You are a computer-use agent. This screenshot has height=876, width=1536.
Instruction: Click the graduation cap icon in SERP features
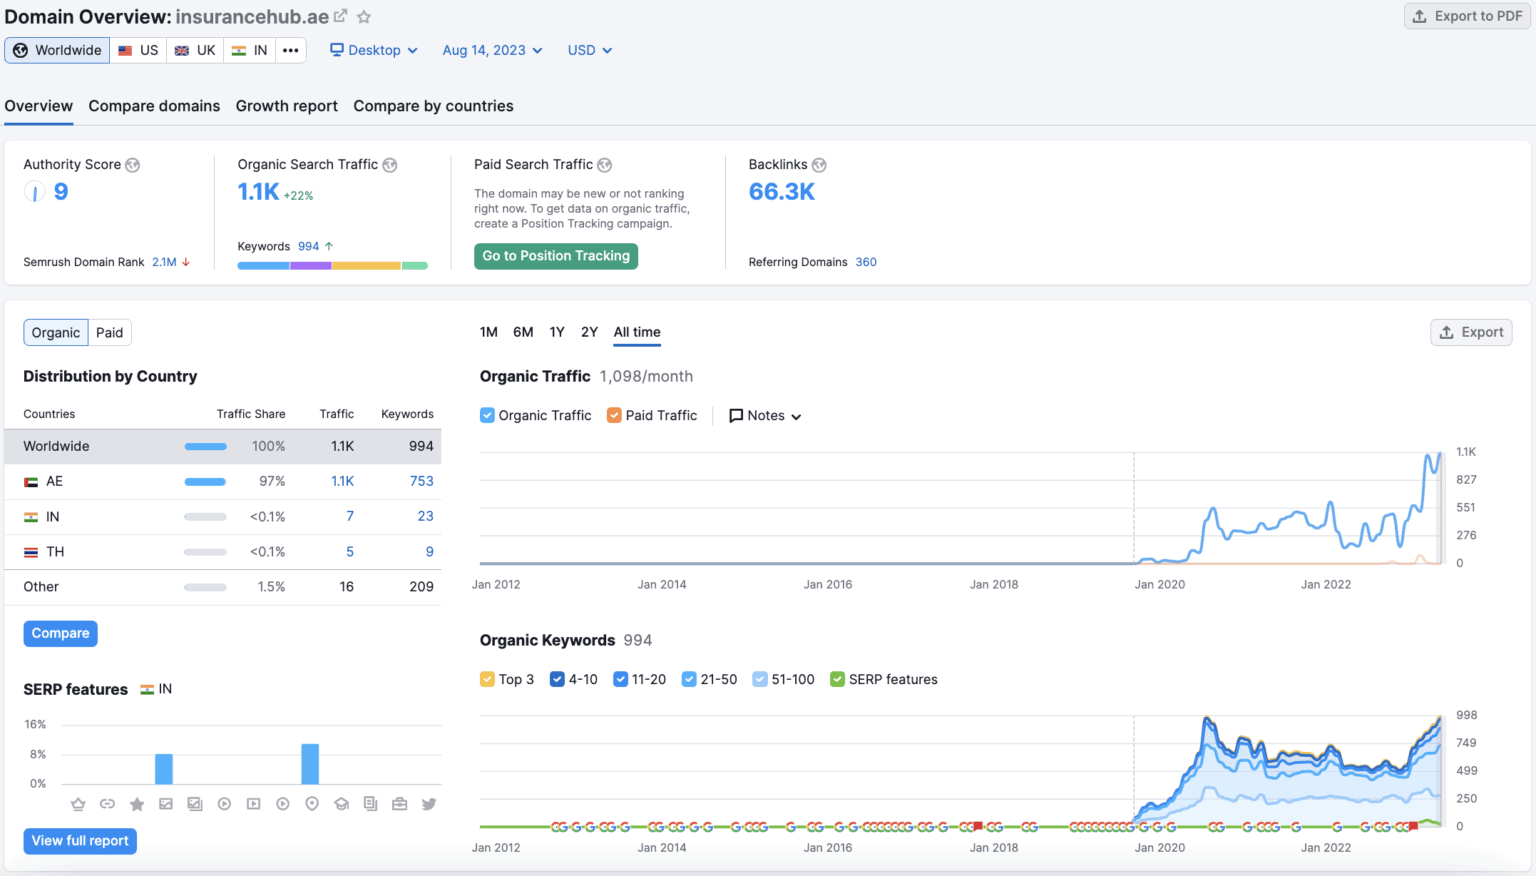click(x=341, y=804)
